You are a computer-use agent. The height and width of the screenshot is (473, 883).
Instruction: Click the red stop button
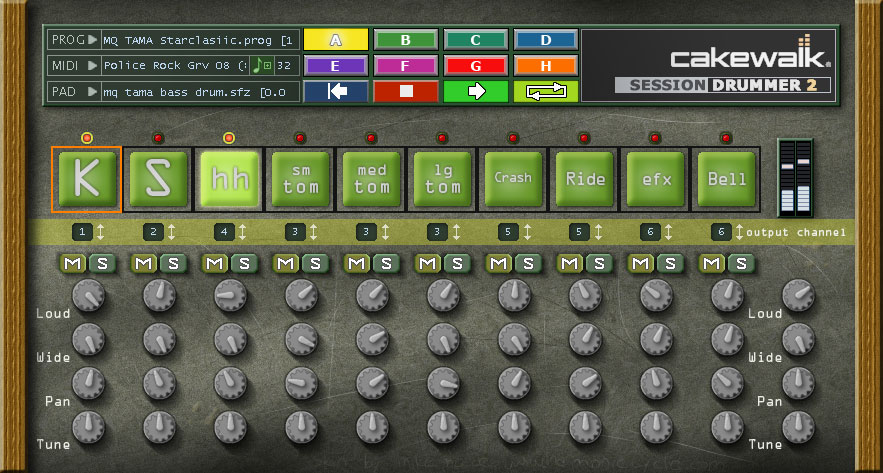[406, 91]
